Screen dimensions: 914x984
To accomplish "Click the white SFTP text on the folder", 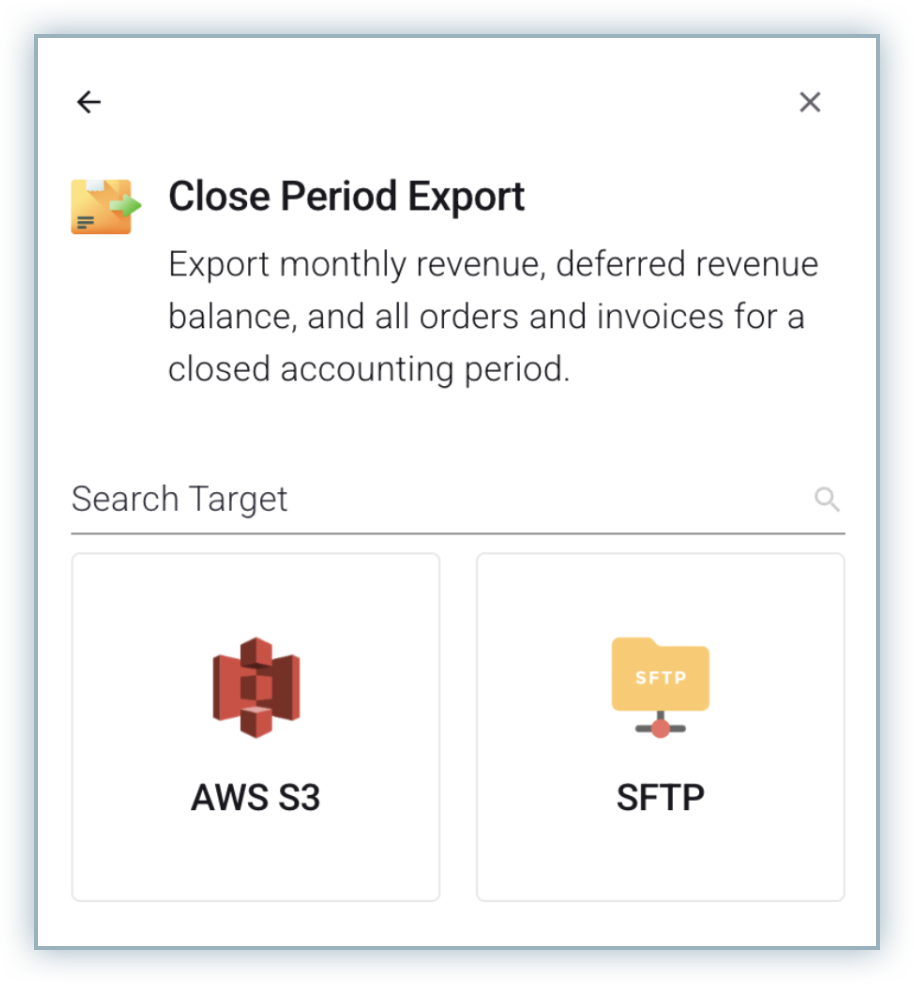I will click(660, 677).
